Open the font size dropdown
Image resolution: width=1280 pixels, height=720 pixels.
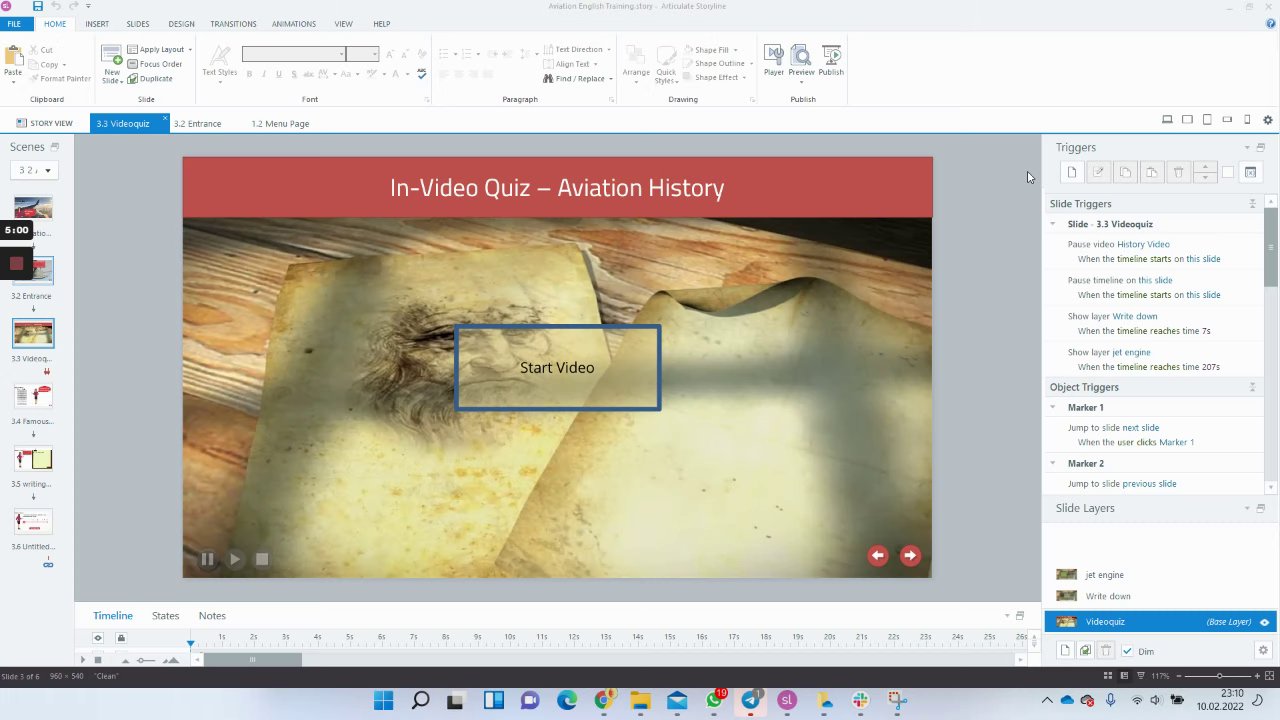click(x=363, y=54)
